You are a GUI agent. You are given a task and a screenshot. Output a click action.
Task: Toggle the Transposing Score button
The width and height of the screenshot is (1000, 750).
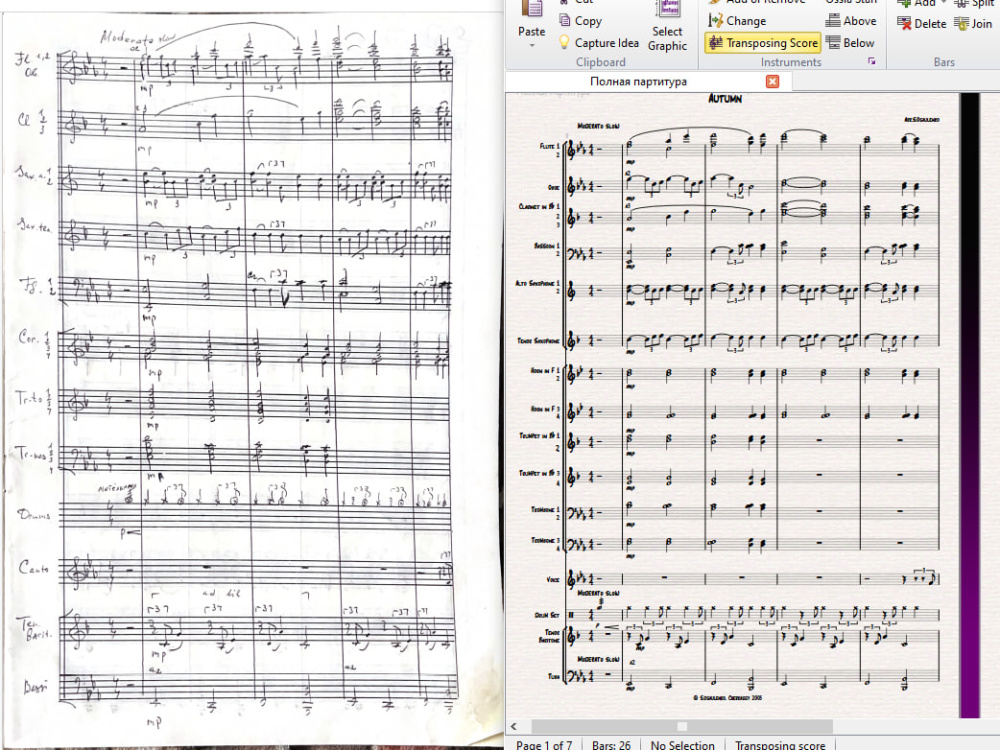coord(763,43)
